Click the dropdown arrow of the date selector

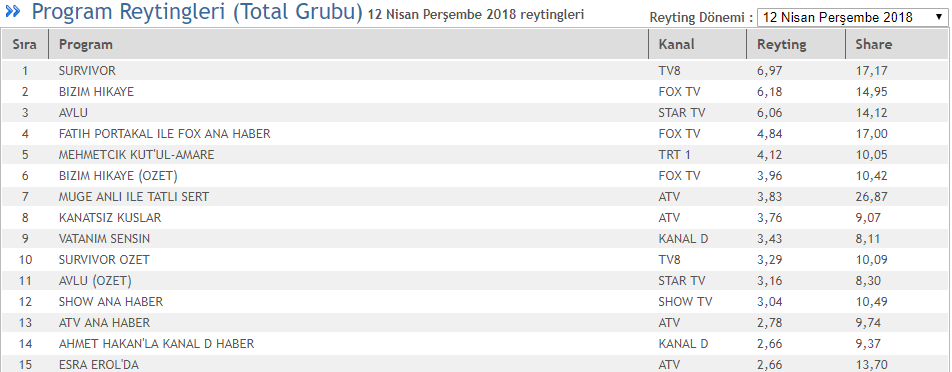coord(938,18)
